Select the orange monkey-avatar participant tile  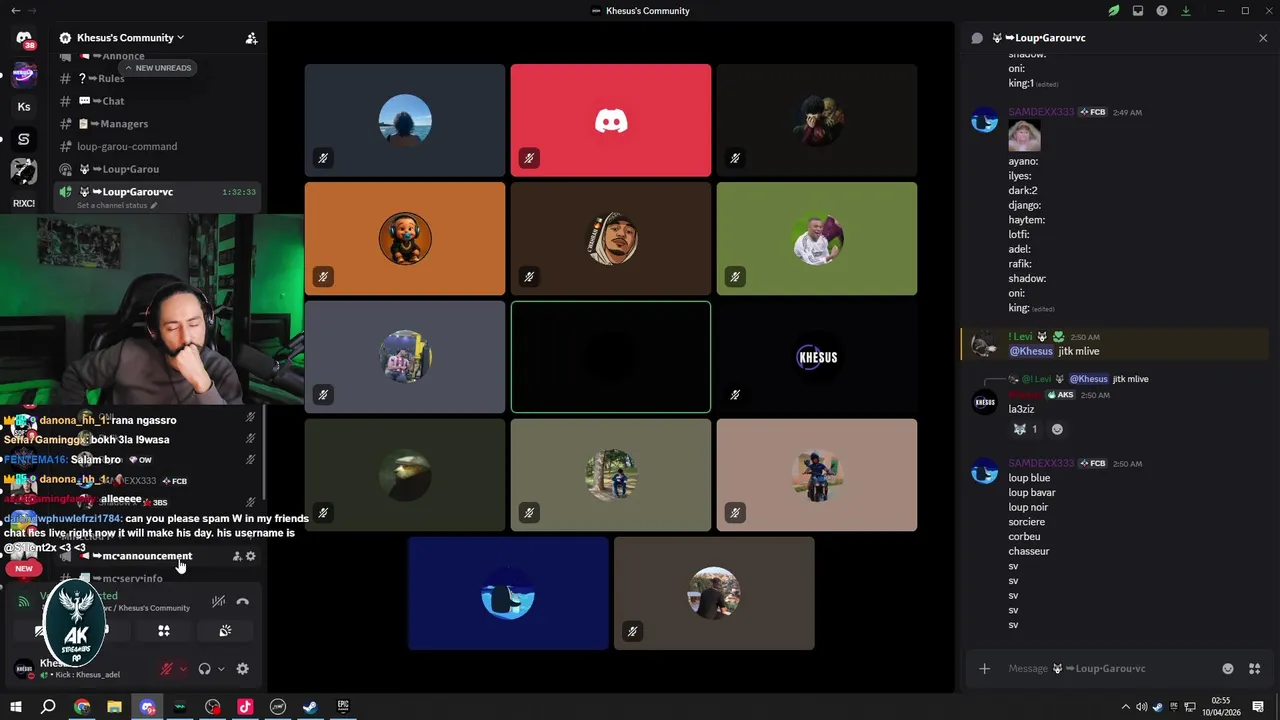click(405, 238)
